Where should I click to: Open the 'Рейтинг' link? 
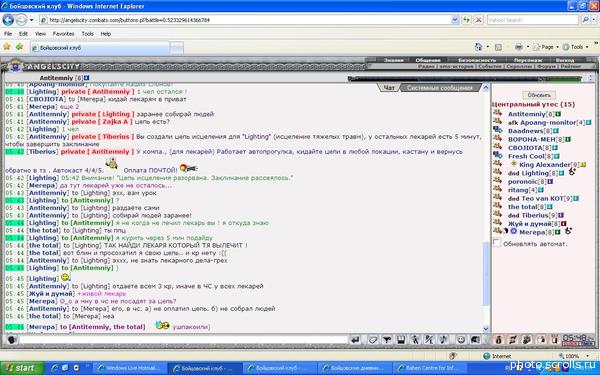click(x=571, y=66)
